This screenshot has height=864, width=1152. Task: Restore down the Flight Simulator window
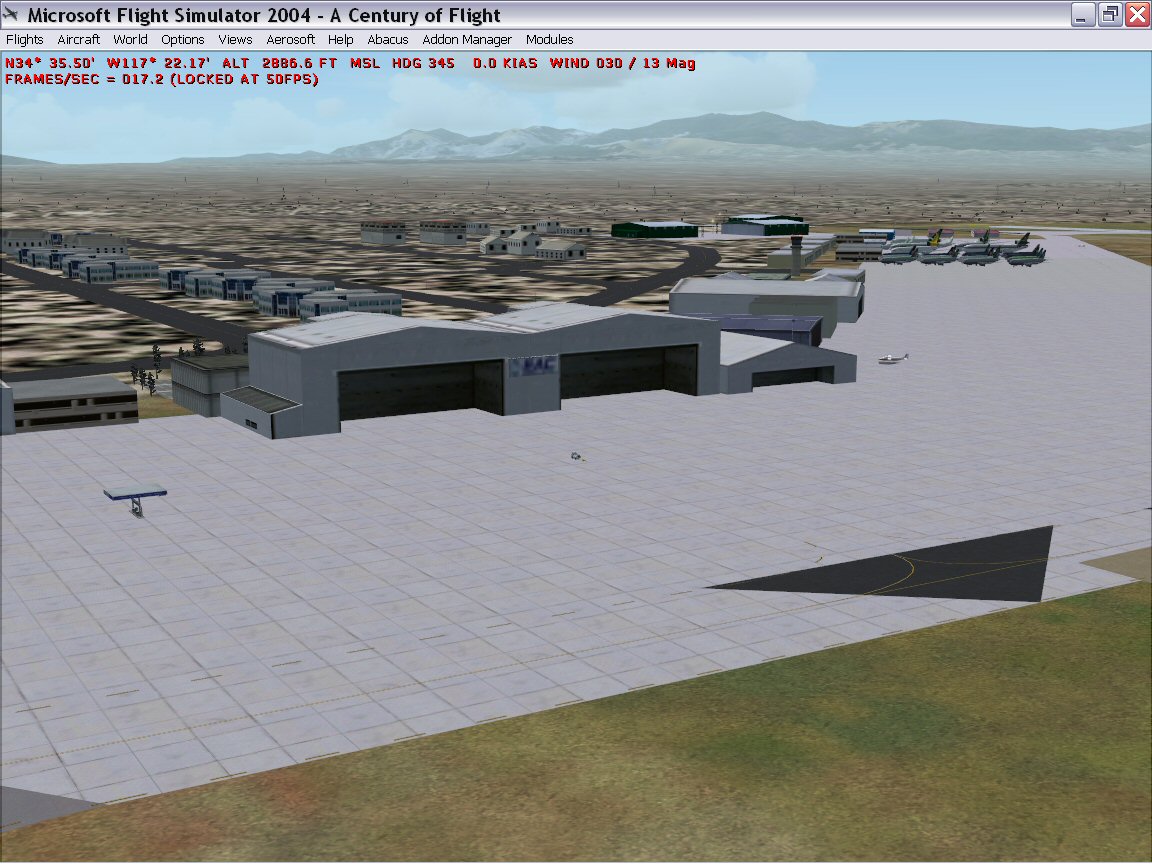pyautogui.click(x=1109, y=15)
